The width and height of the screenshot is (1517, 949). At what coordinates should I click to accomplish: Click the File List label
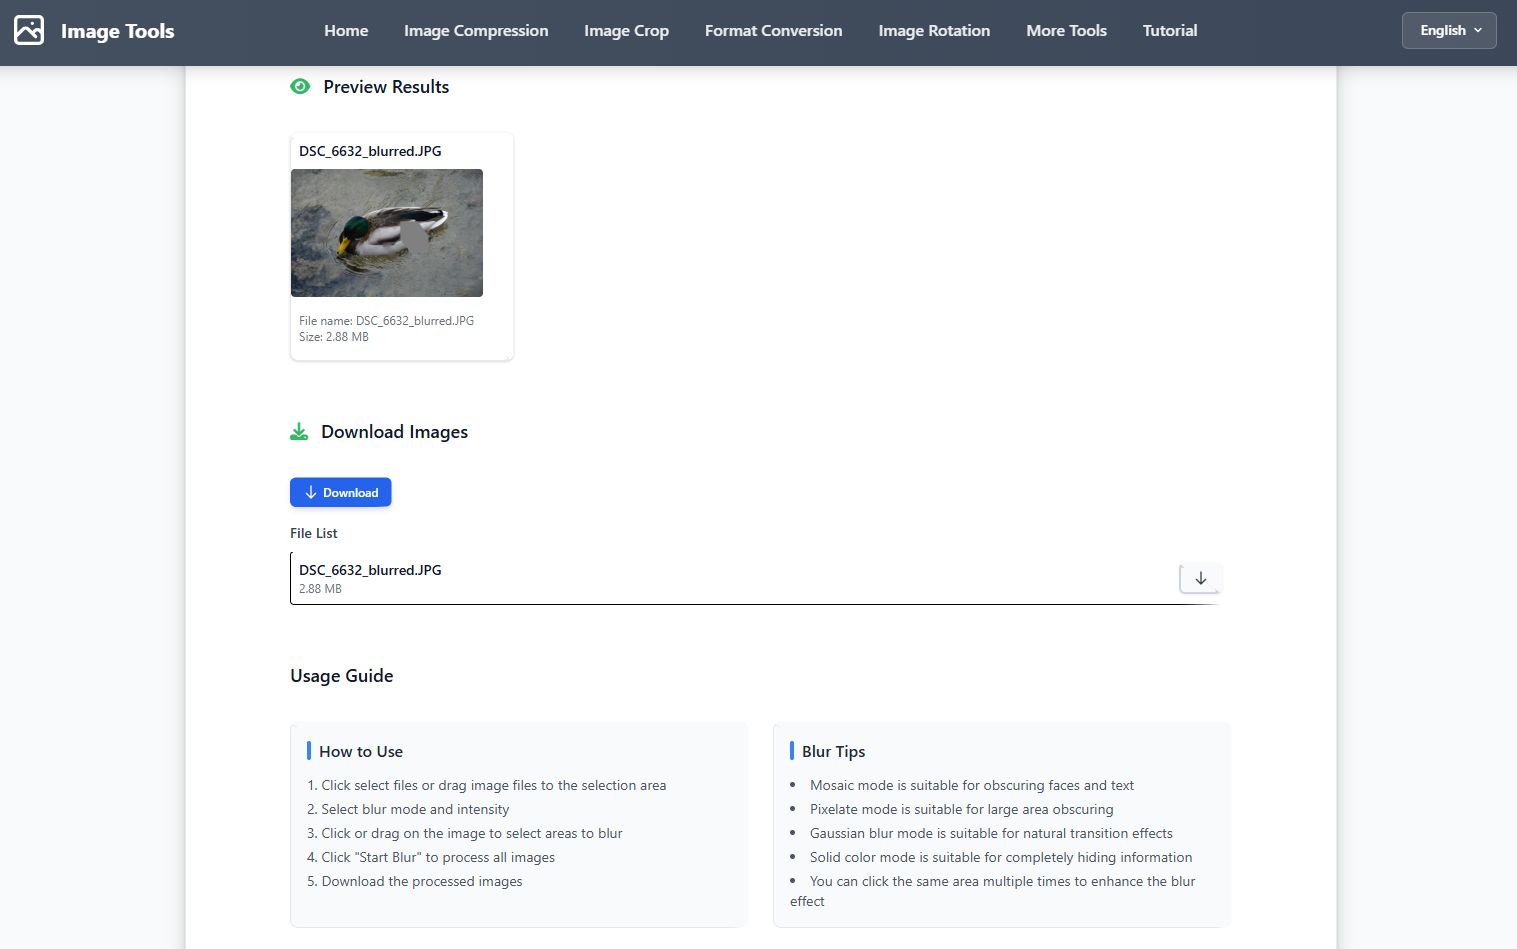click(314, 533)
